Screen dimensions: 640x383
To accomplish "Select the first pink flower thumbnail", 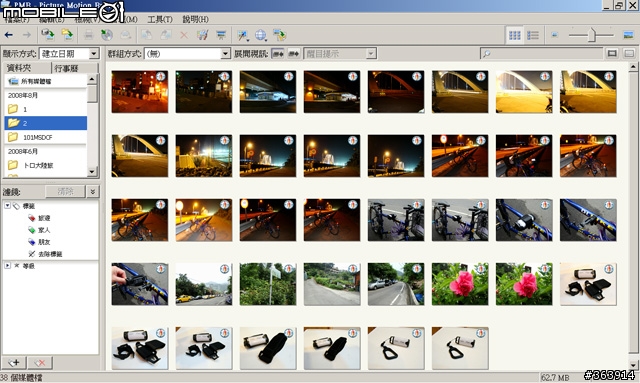I will [x=460, y=284].
